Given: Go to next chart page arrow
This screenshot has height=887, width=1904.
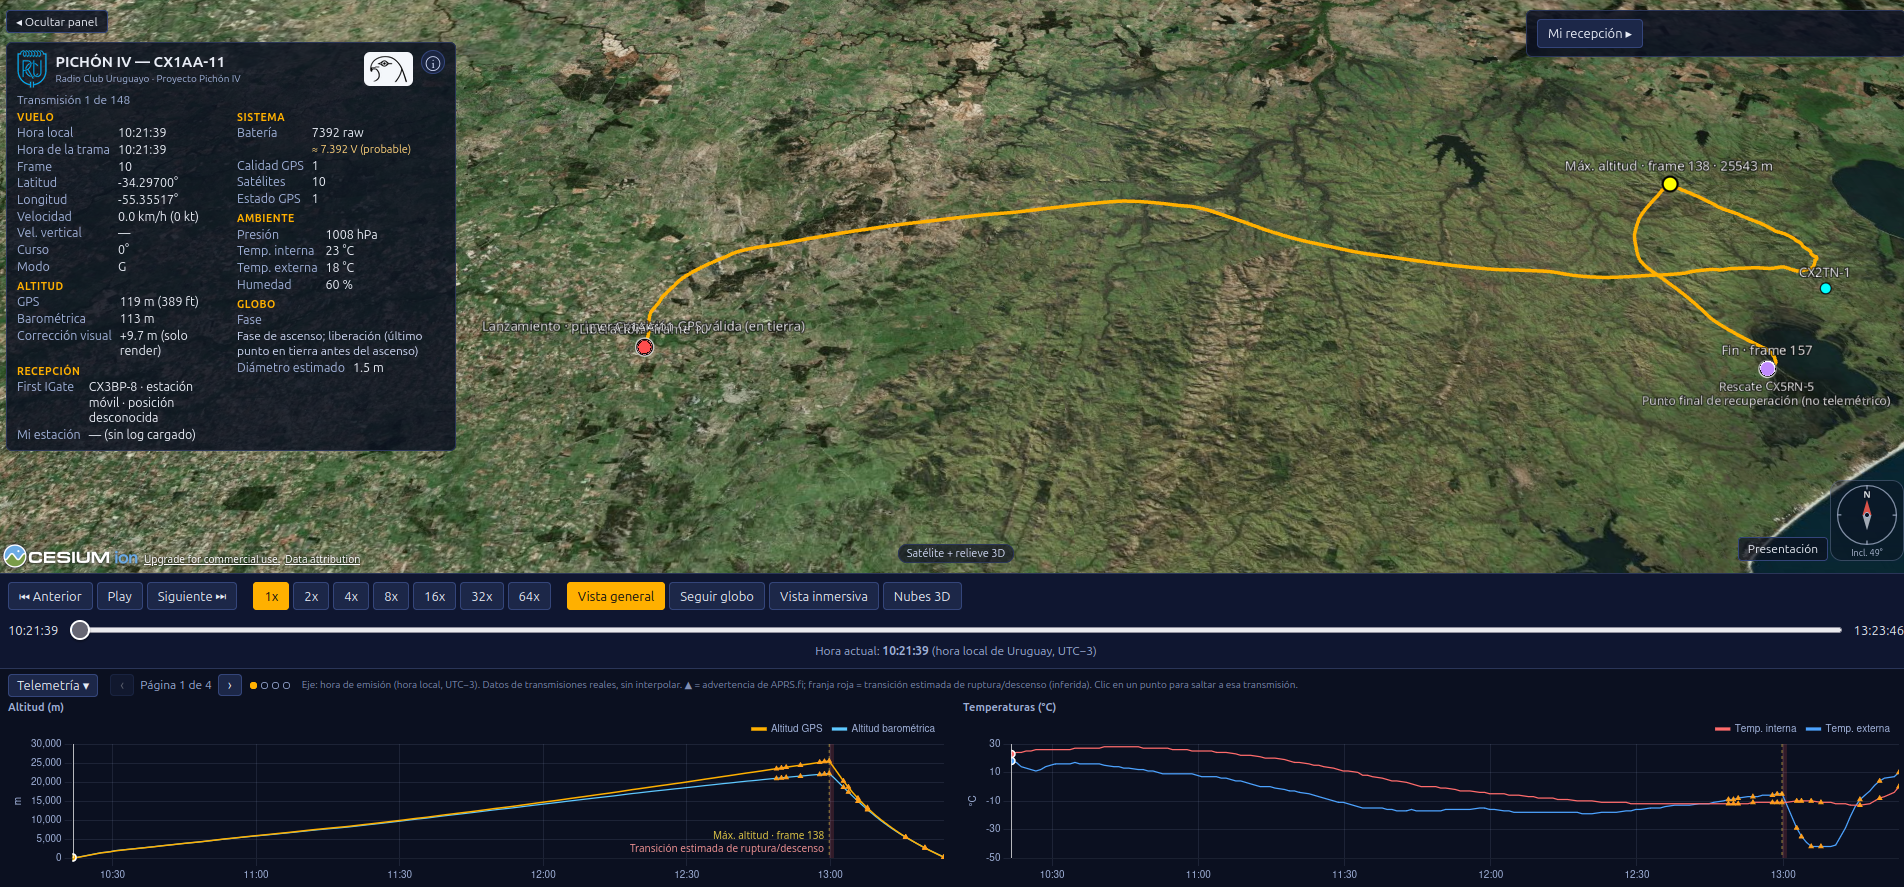Looking at the screenshot, I should [230, 685].
